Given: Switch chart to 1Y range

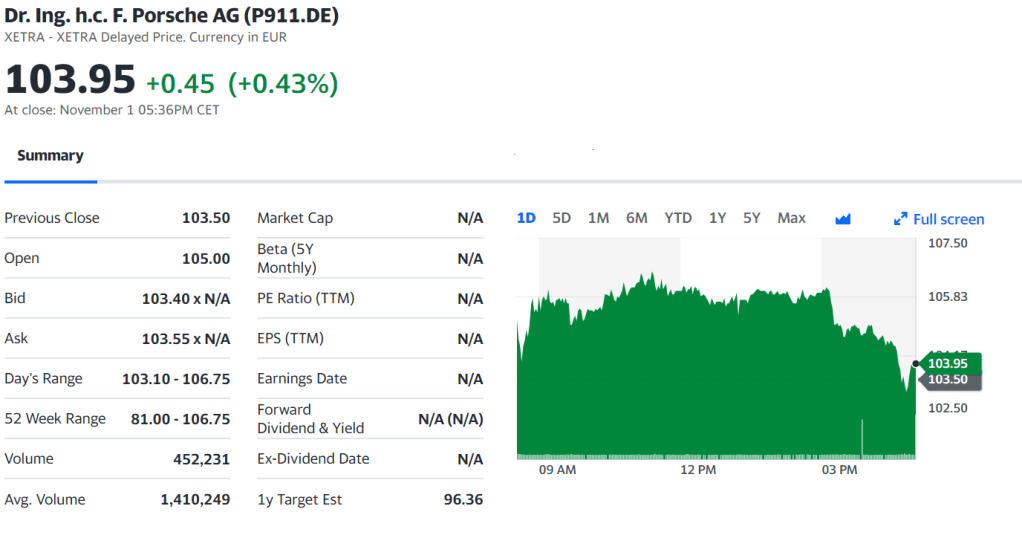Looking at the screenshot, I should [717, 218].
